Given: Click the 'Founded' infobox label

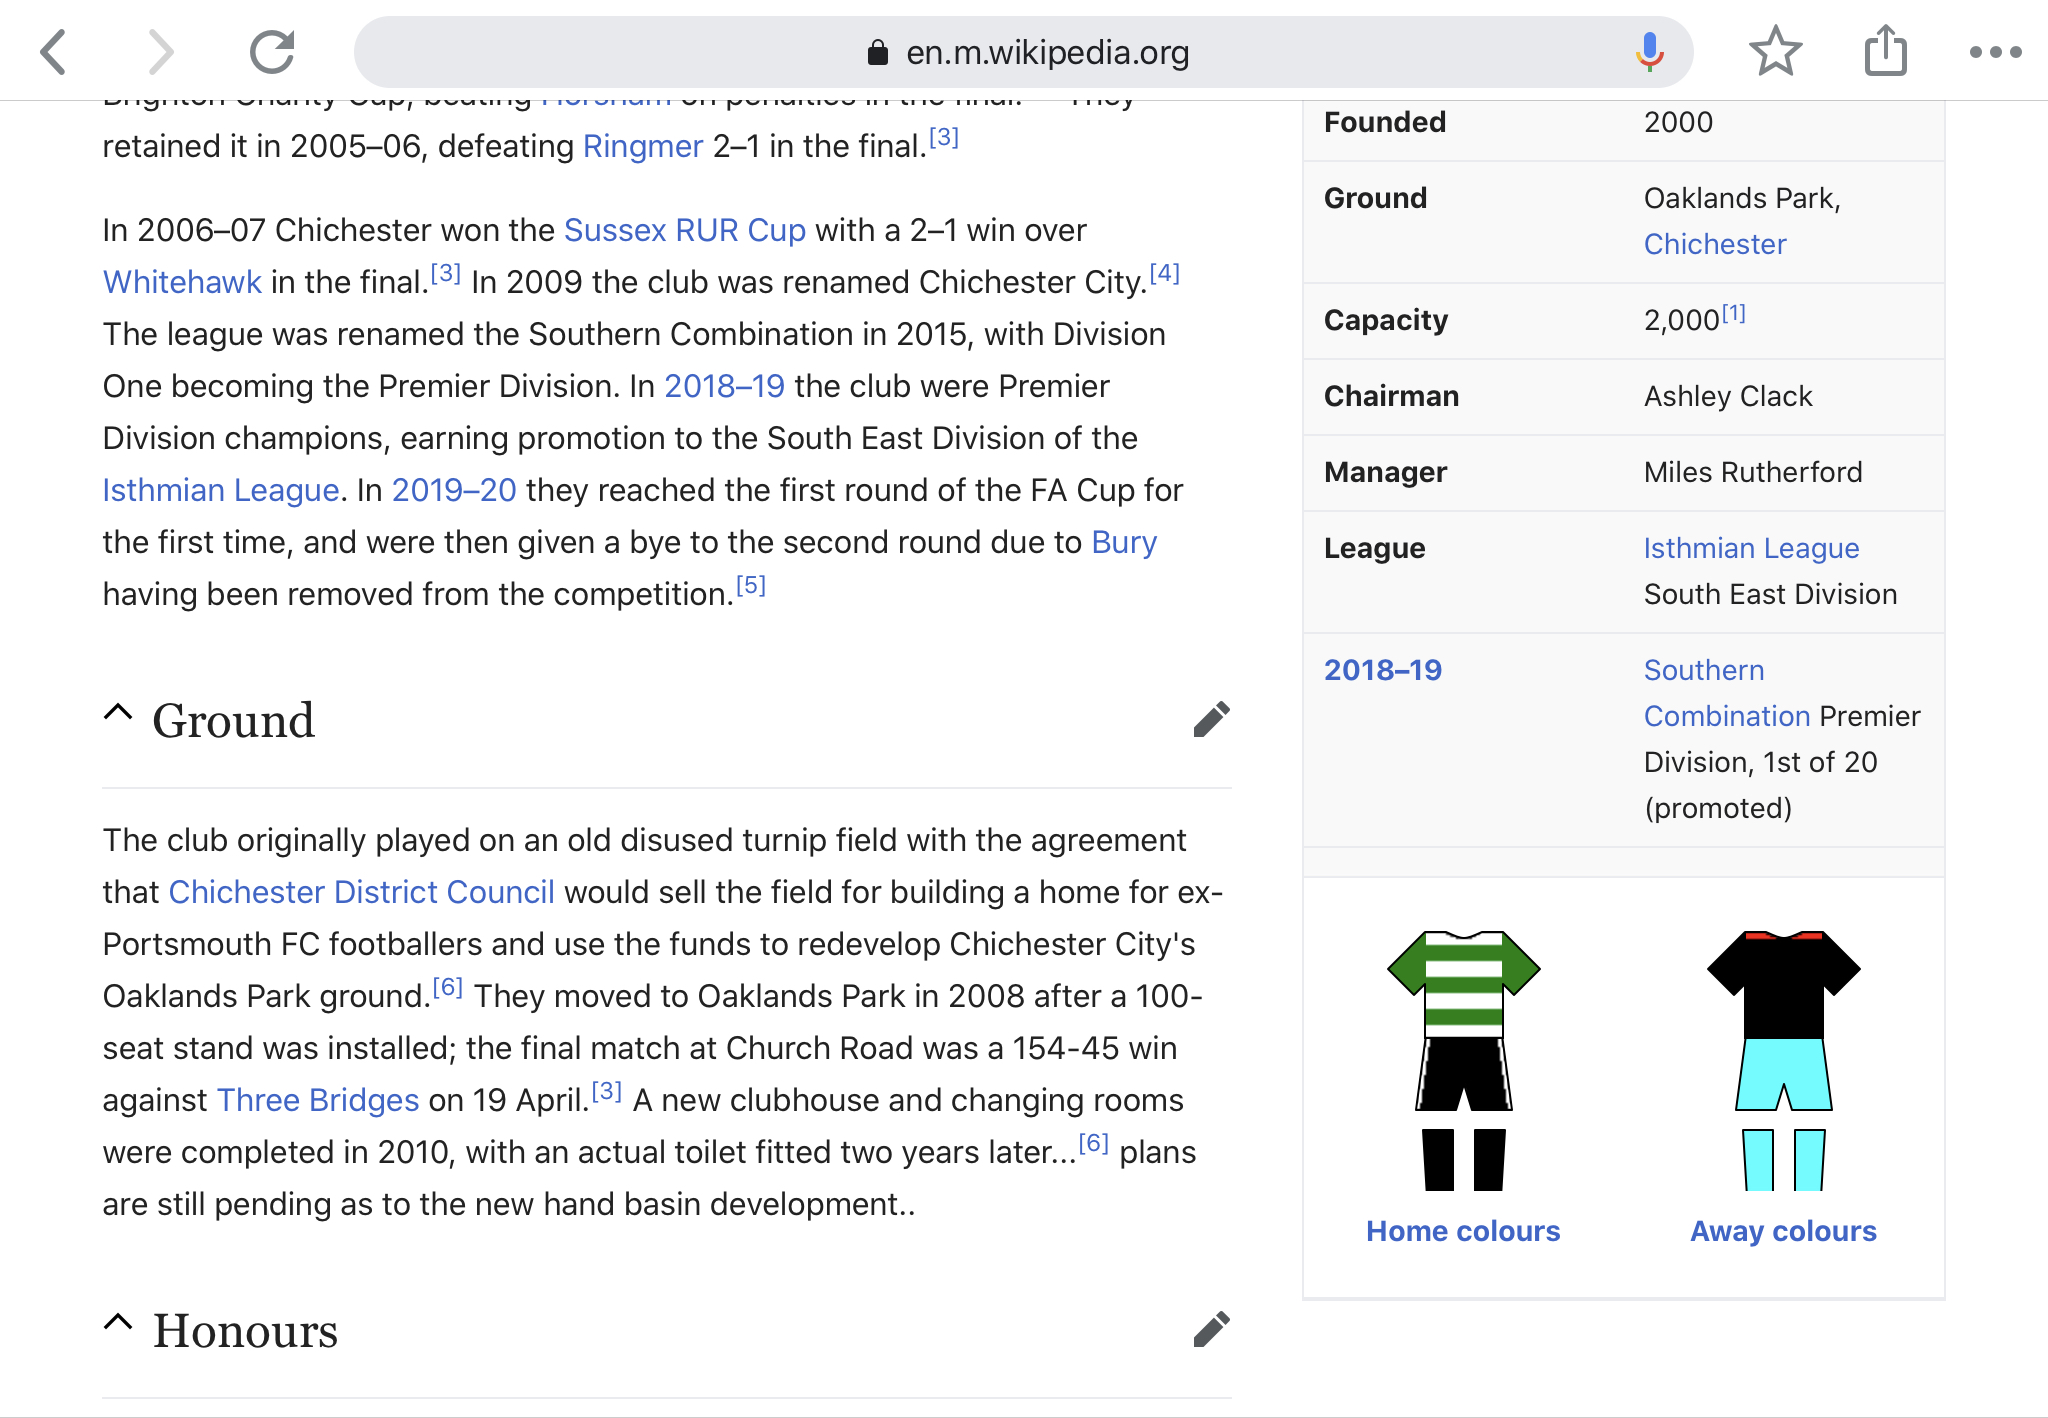Looking at the screenshot, I should [1385, 122].
